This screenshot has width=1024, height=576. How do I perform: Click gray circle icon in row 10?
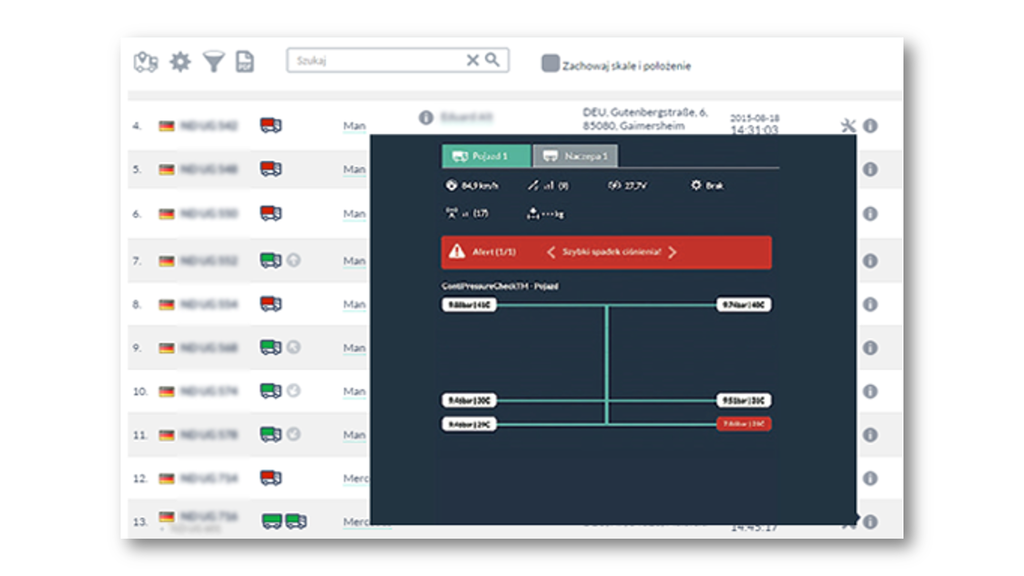point(294,391)
